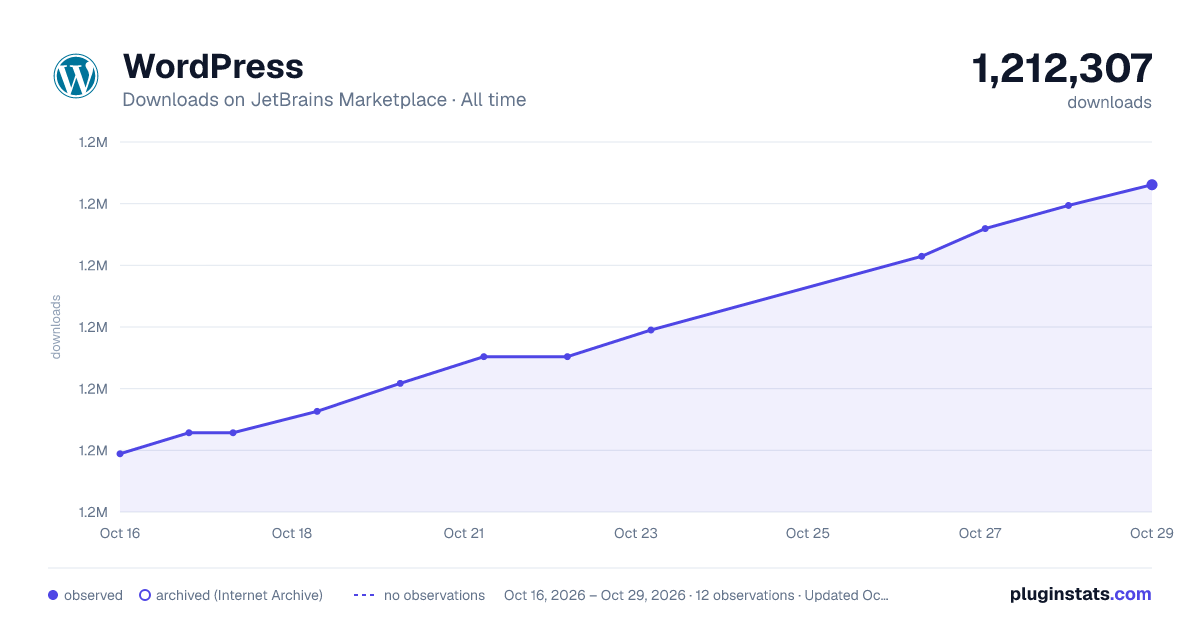Click the "observed" legend text

coord(93,595)
